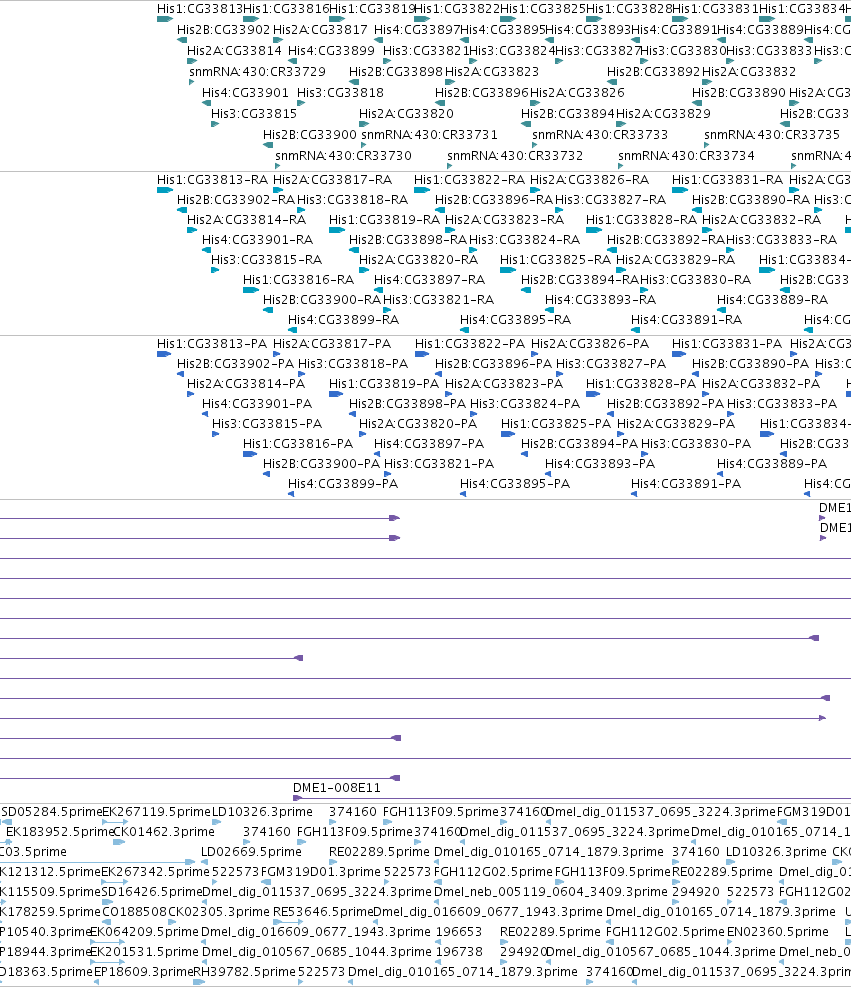Select the SD05284.5prime EST label
This screenshot has width=851, height=987.
pyautogui.click(x=50, y=811)
